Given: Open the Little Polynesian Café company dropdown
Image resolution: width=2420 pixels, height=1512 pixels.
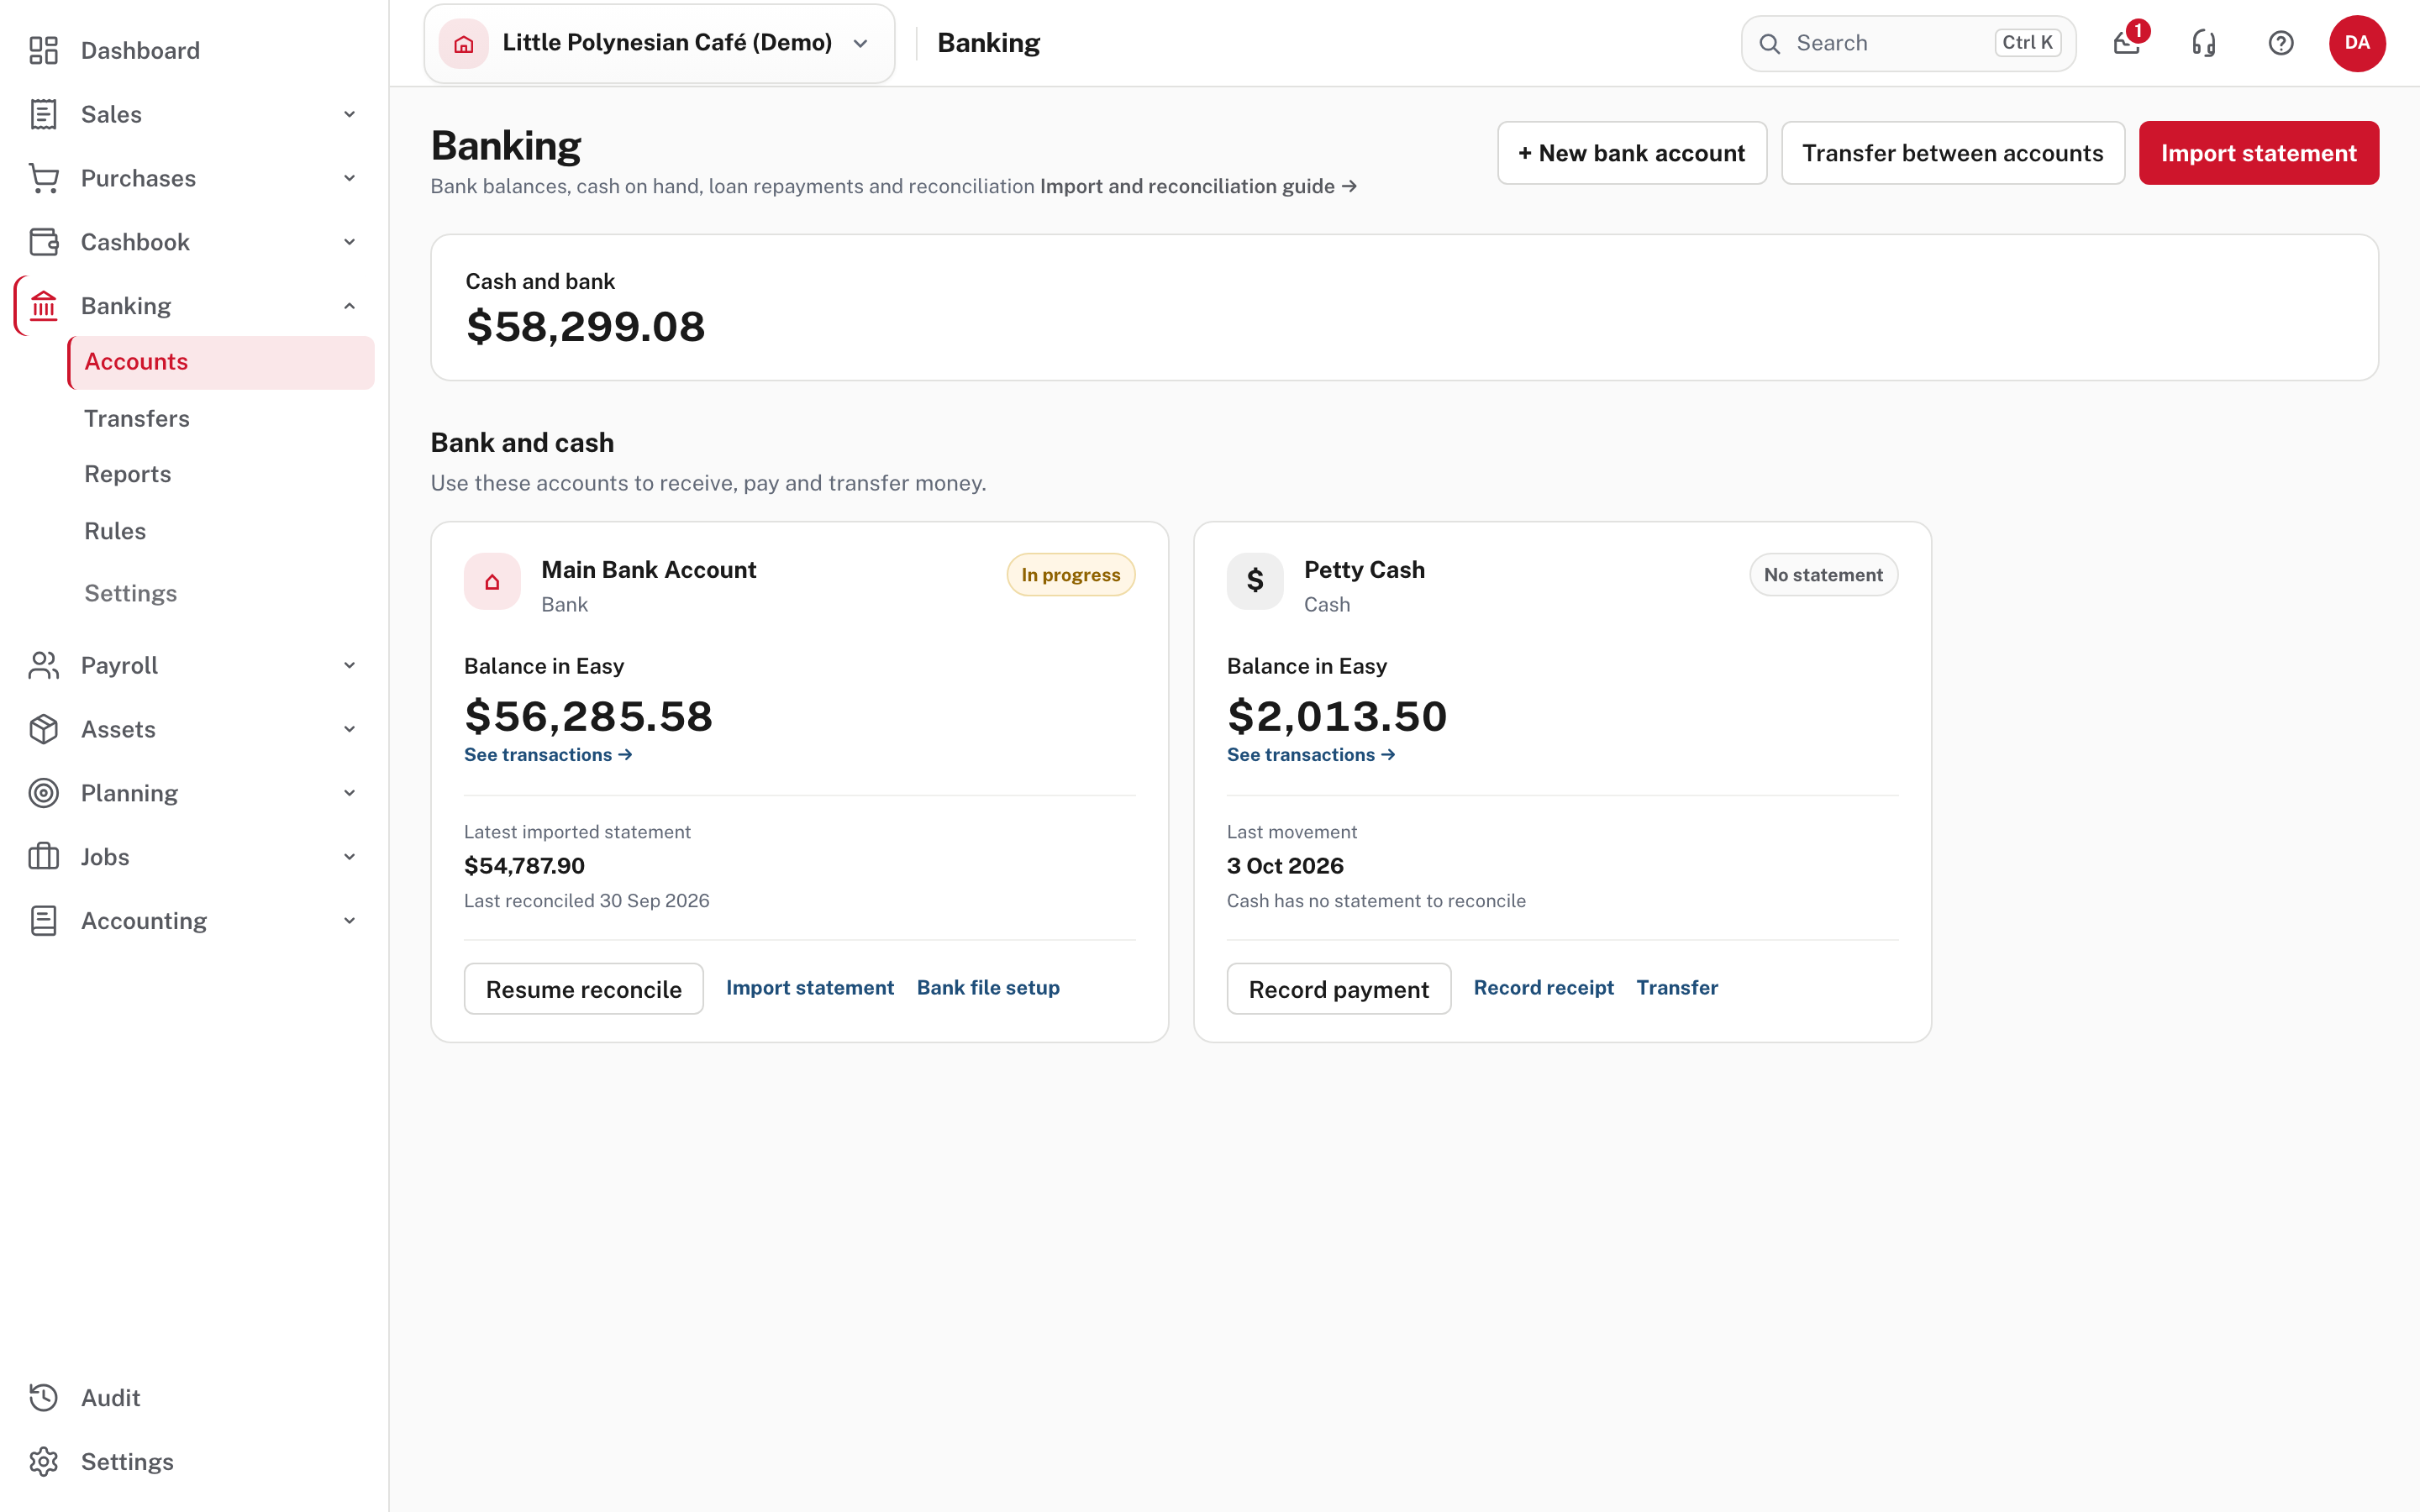Looking at the screenshot, I should pos(659,43).
